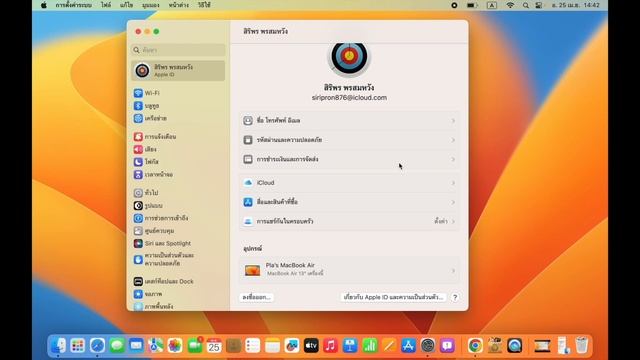
Task: Open Control Center from the menu bar
Action: (x=539, y=5)
